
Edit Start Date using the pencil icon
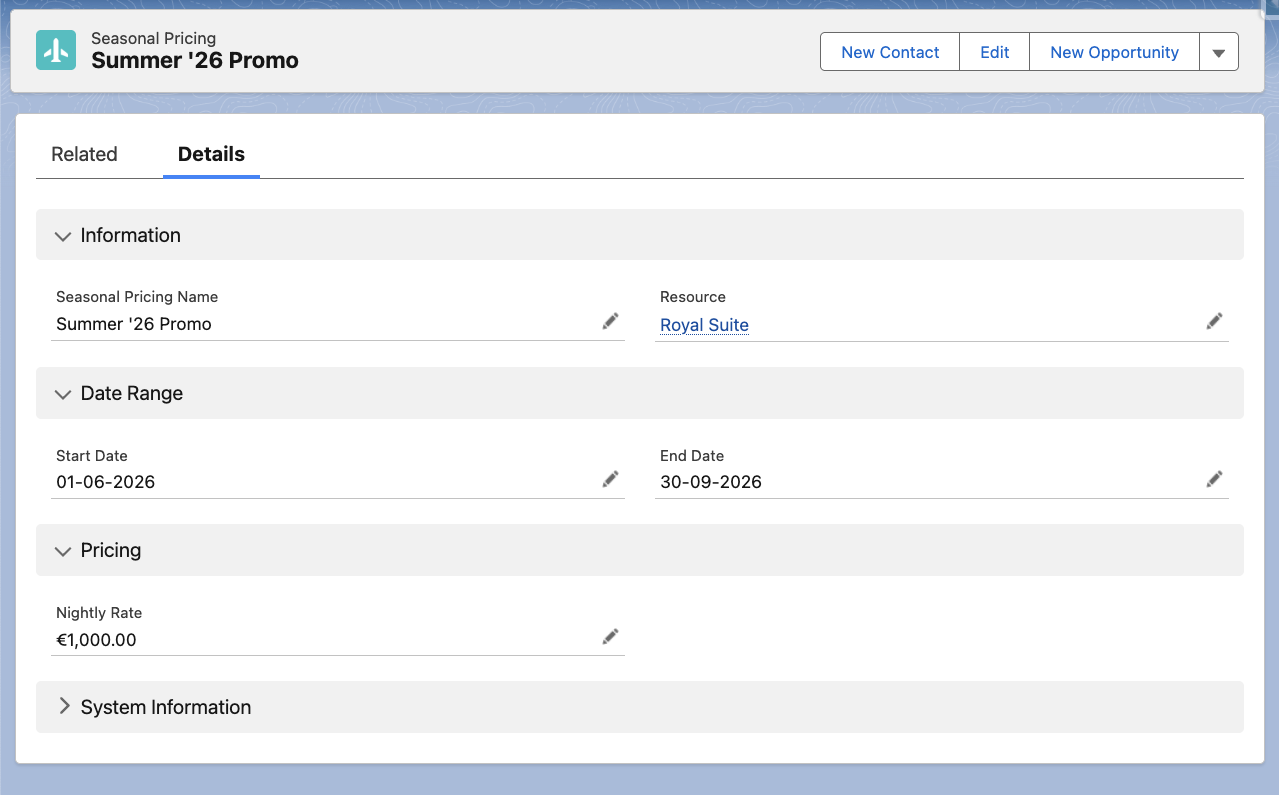(610, 479)
